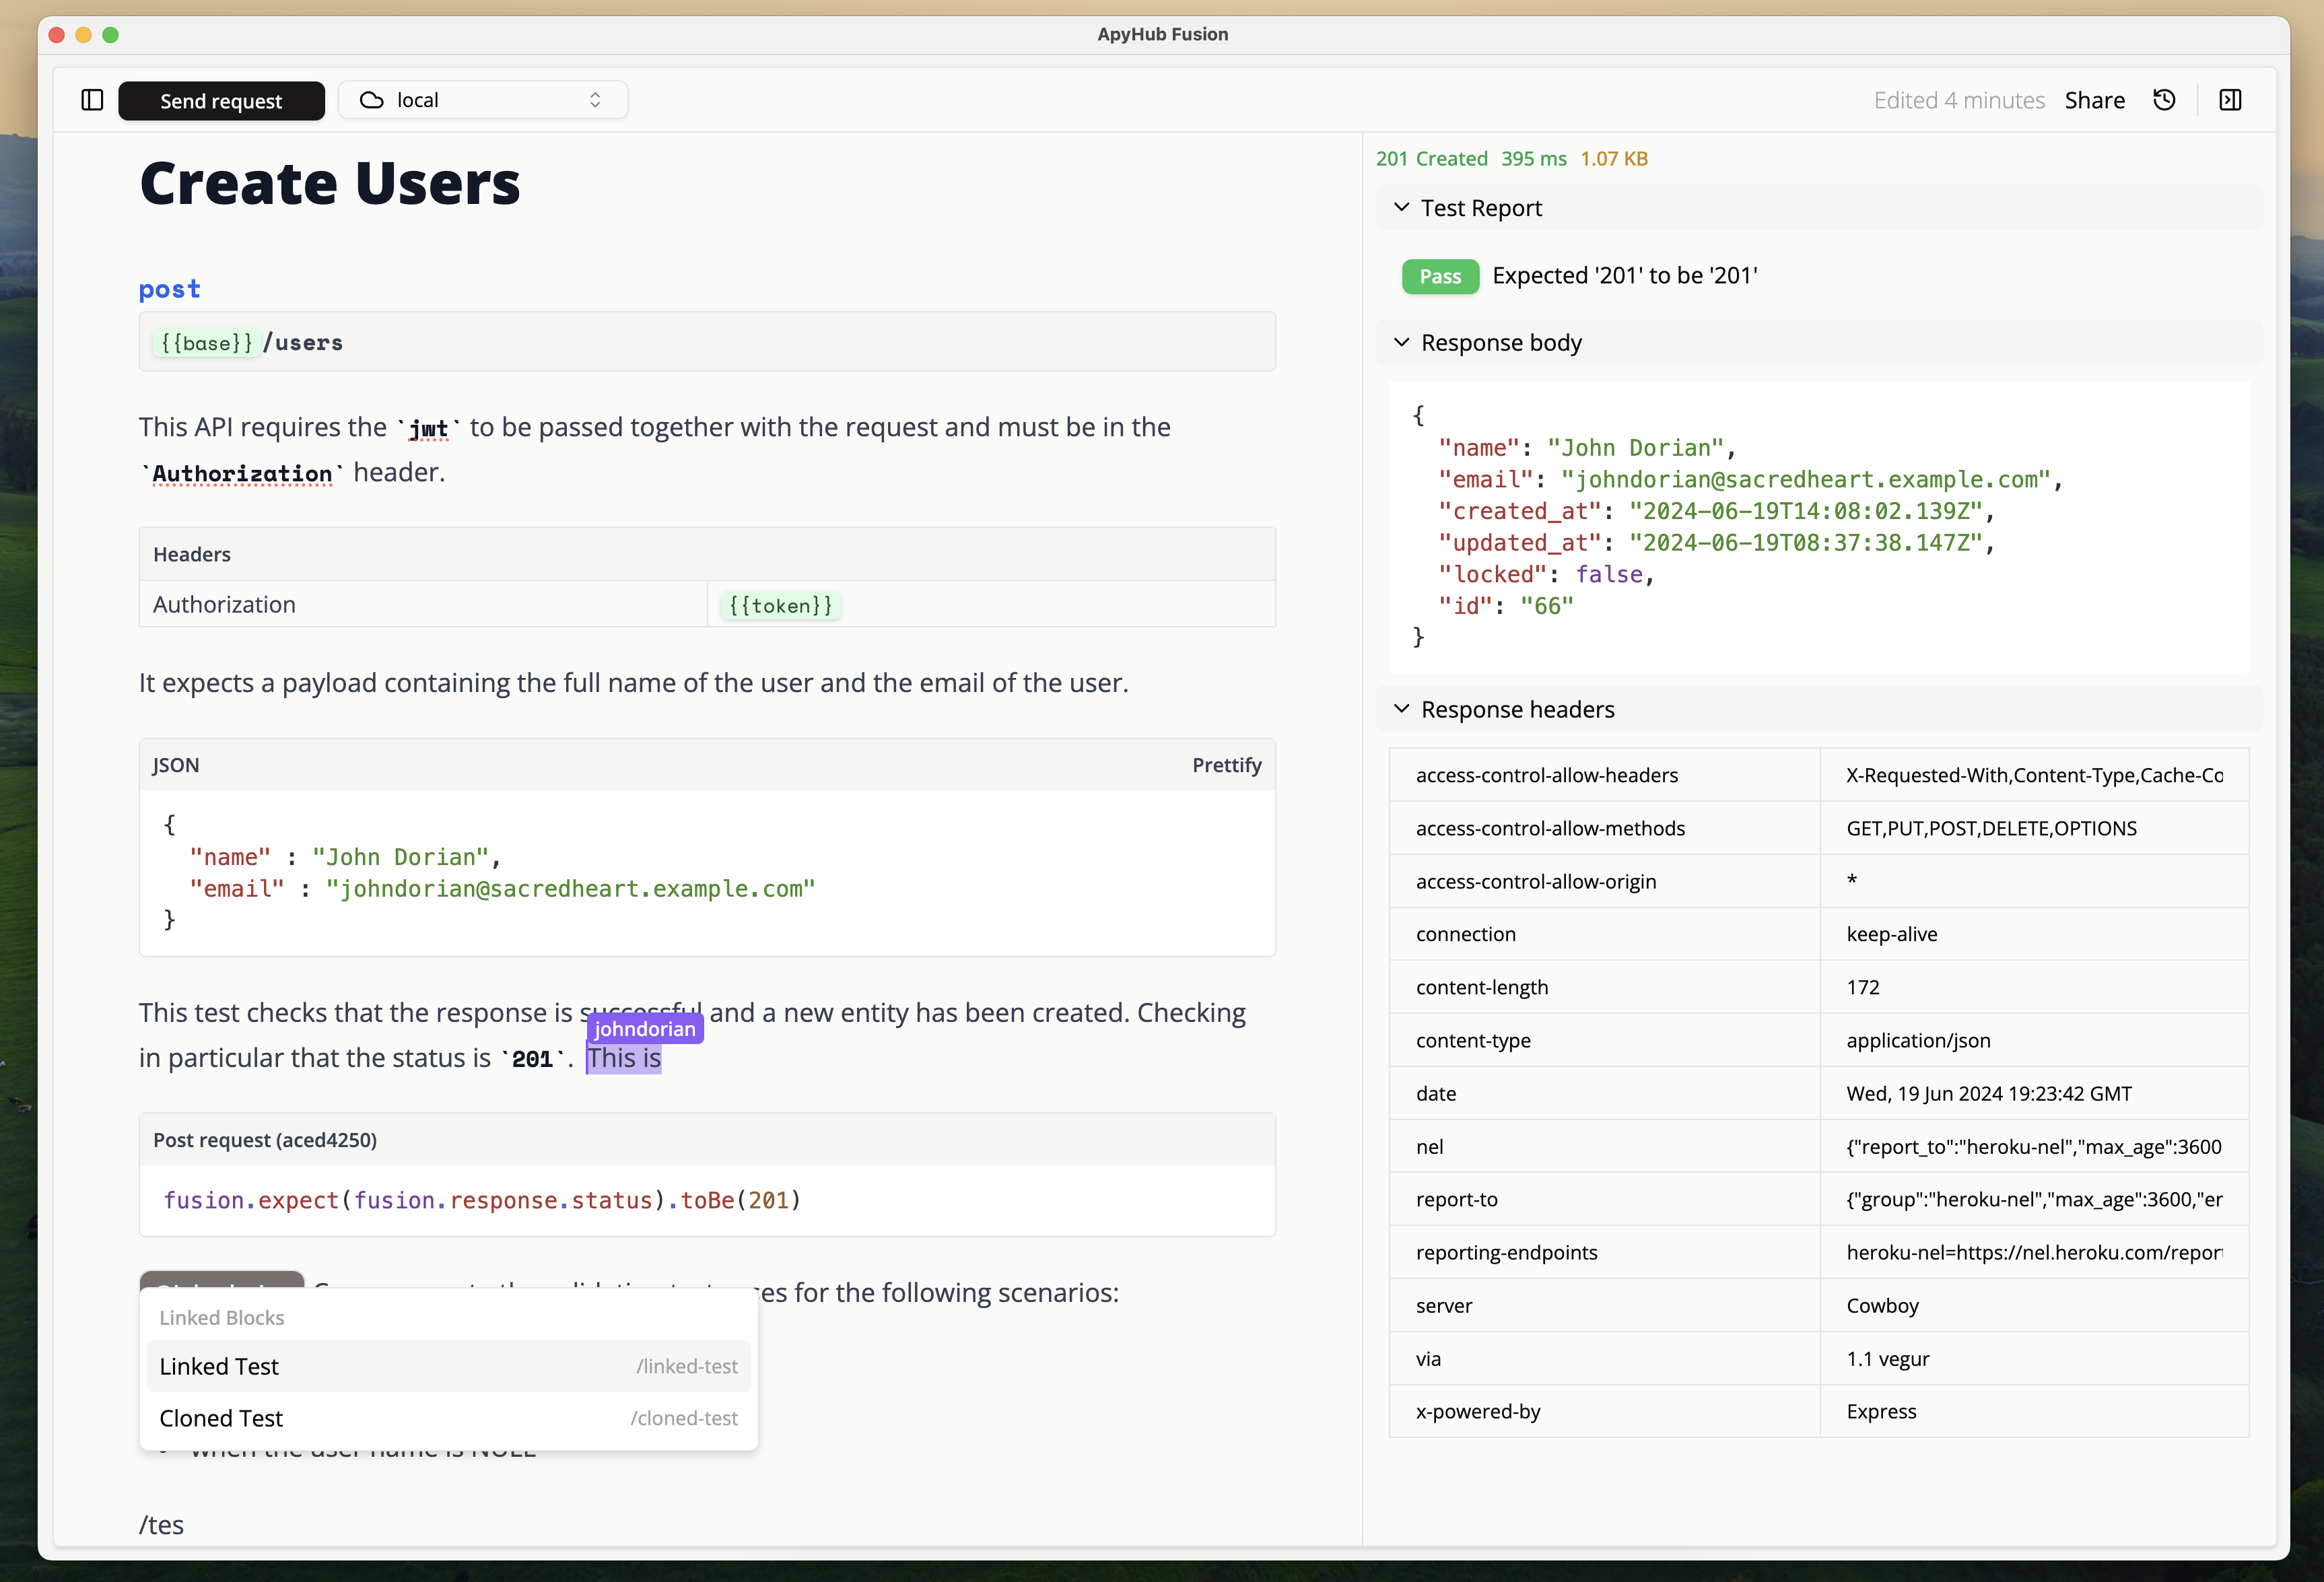The image size is (2324, 1582).
Task: Click the Send request button
Action: [221, 101]
